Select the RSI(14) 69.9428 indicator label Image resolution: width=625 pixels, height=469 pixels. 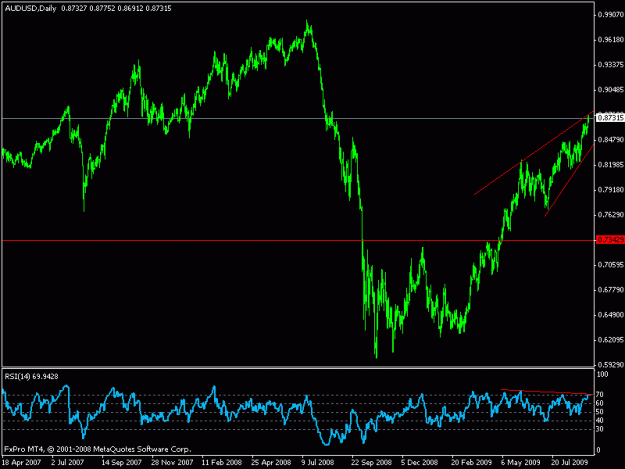pos(31,376)
